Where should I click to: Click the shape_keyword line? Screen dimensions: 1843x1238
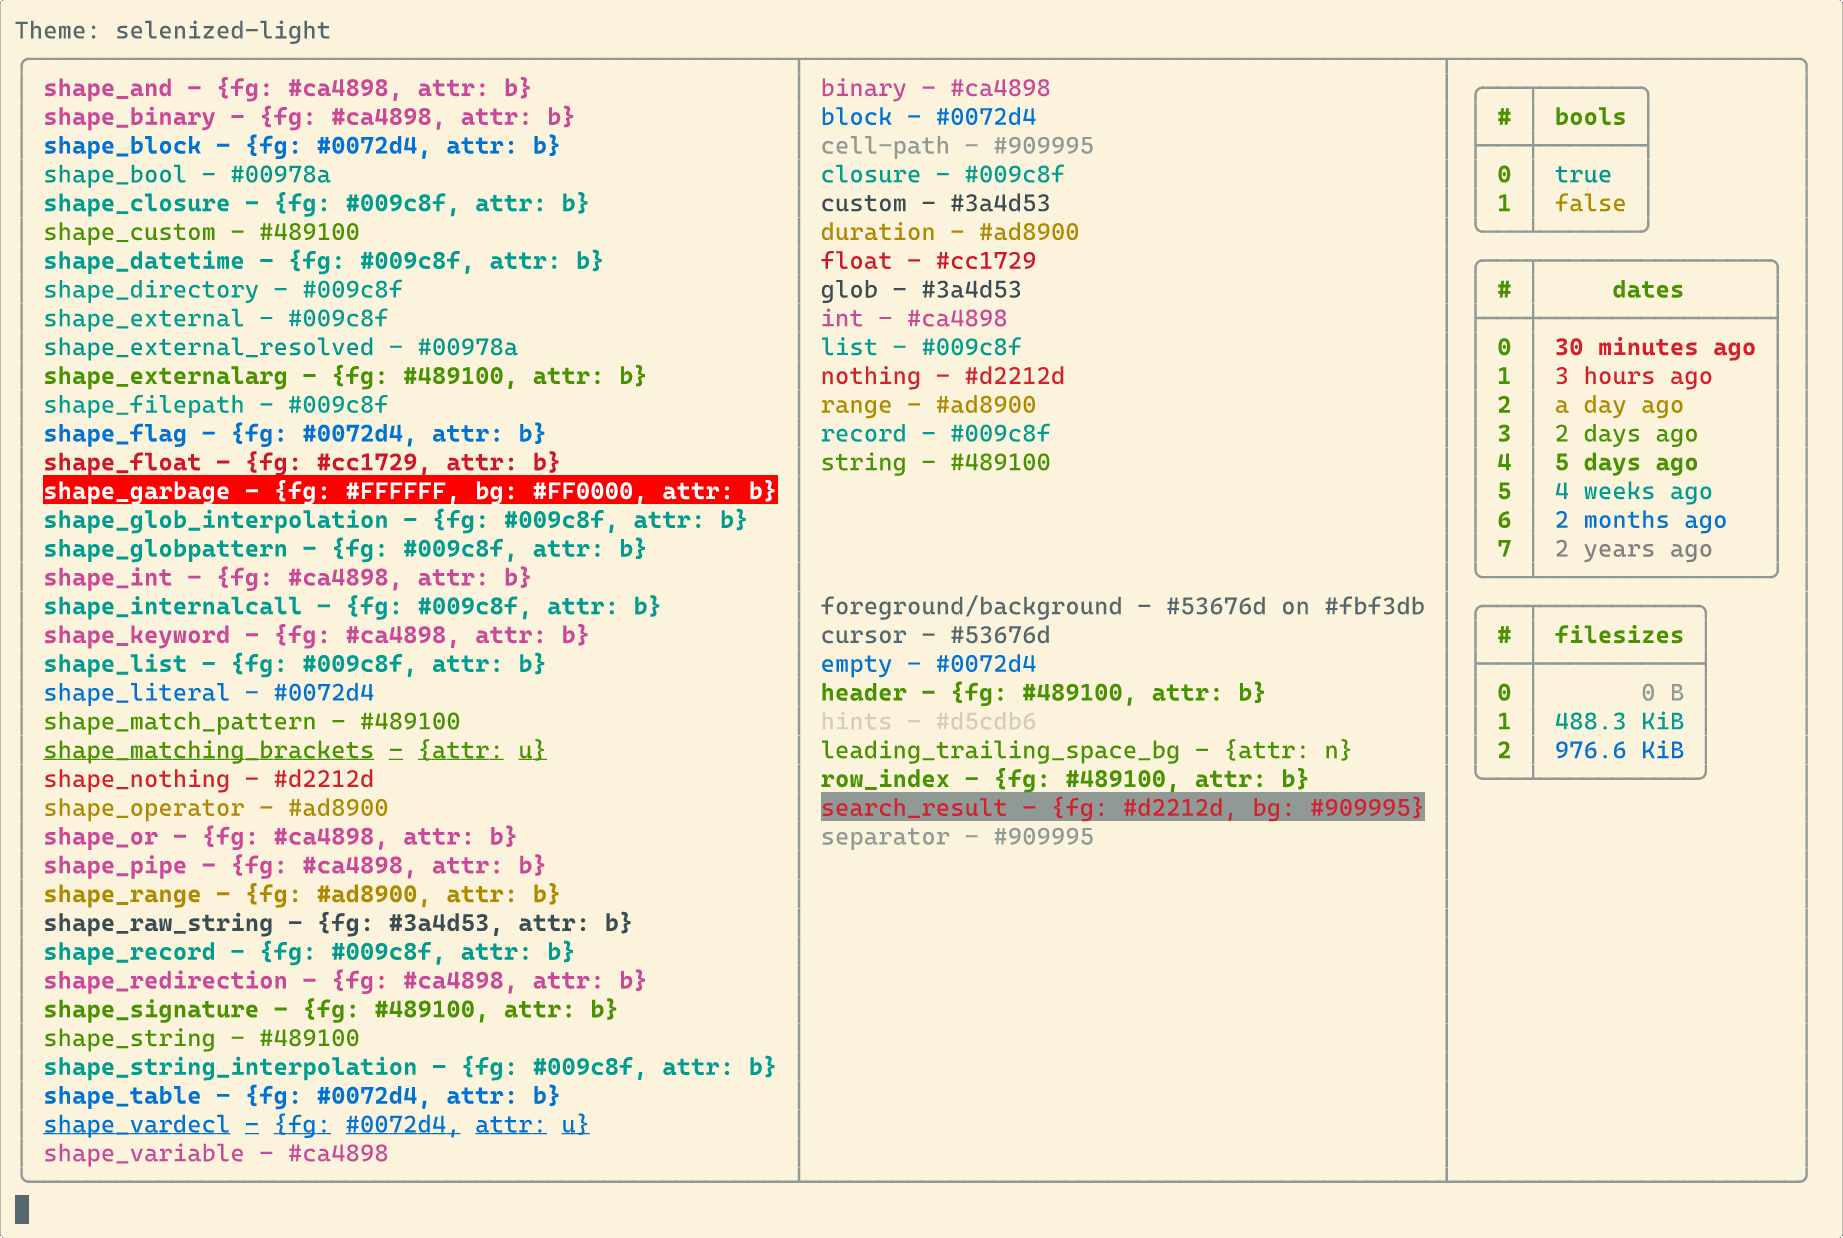(x=316, y=636)
